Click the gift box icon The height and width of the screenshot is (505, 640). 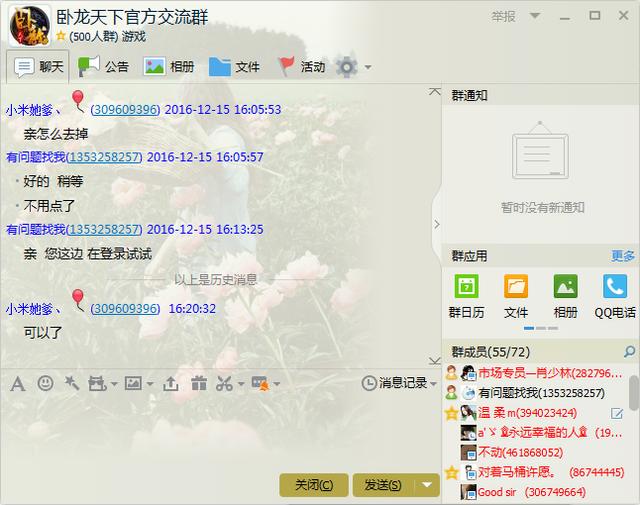click(x=198, y=383)
